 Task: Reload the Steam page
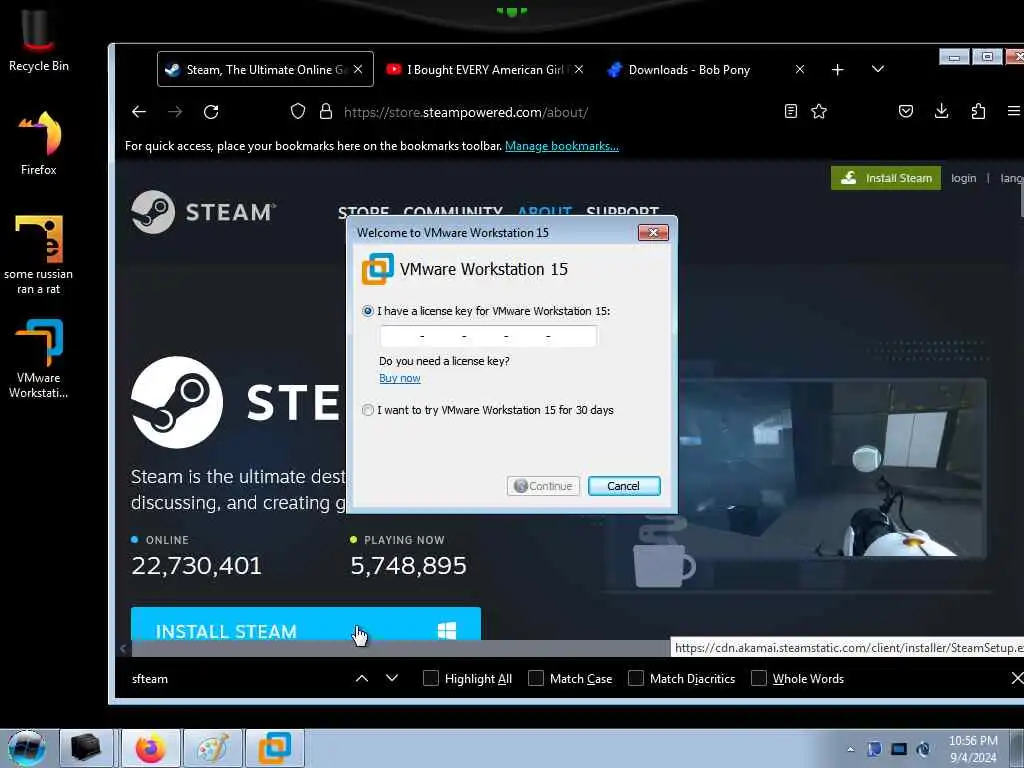[x=211, y=112]
